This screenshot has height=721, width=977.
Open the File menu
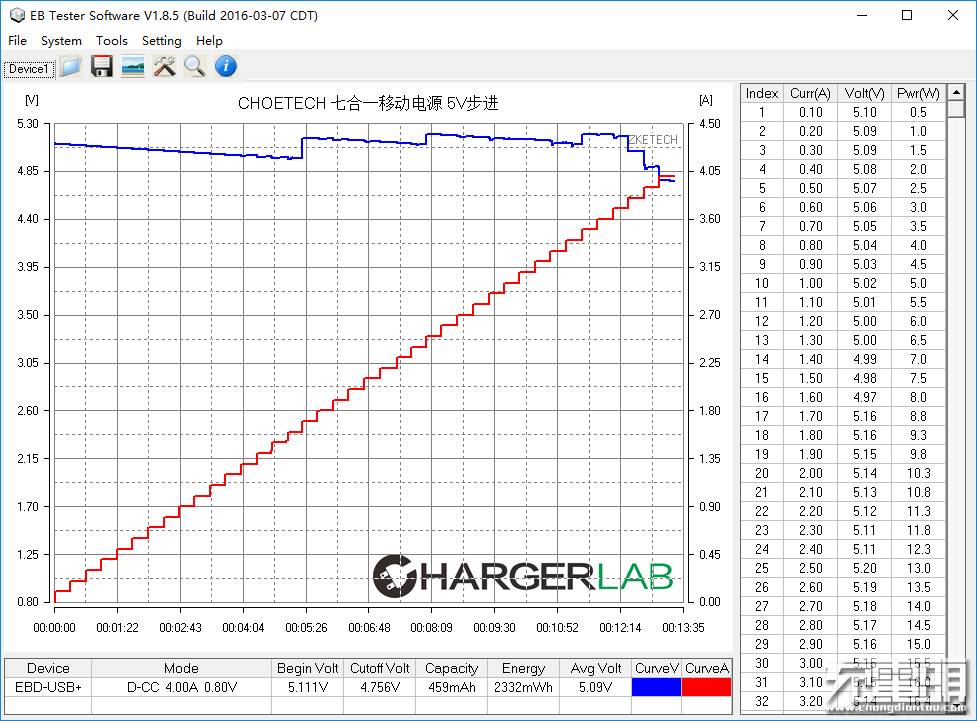pos(17,41)
